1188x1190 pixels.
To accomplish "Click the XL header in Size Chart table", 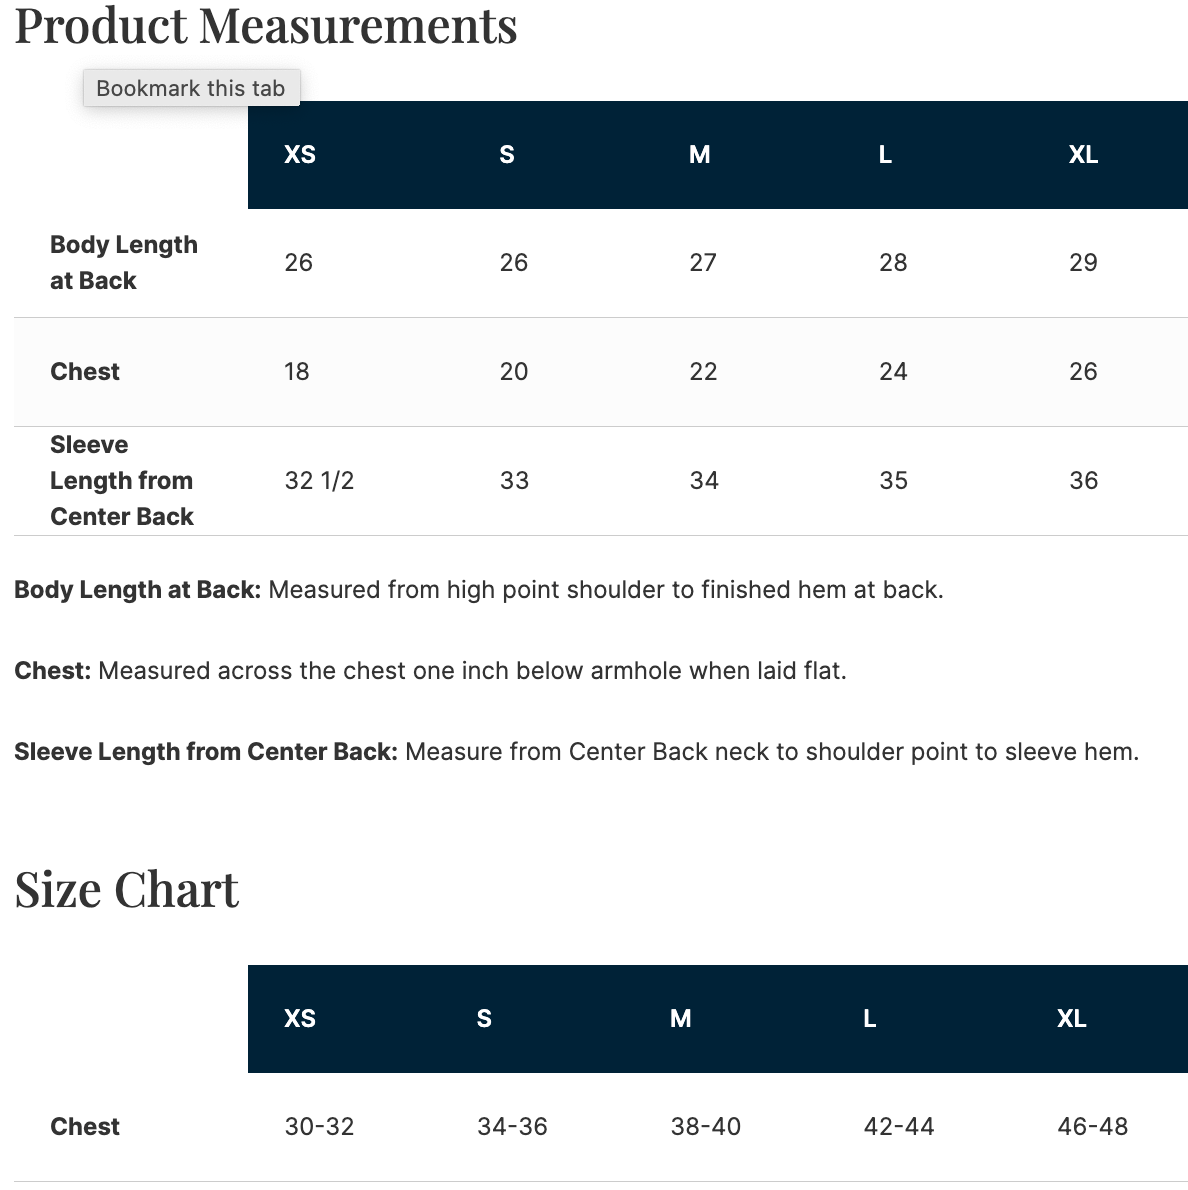I will (1072, 1018).
